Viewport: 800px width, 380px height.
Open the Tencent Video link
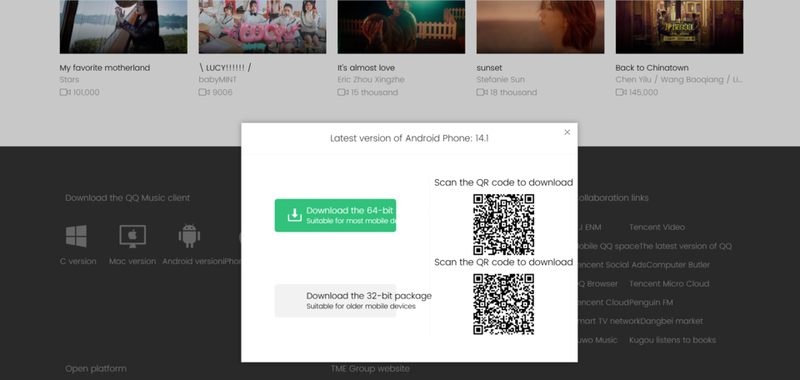pos(657,227)
